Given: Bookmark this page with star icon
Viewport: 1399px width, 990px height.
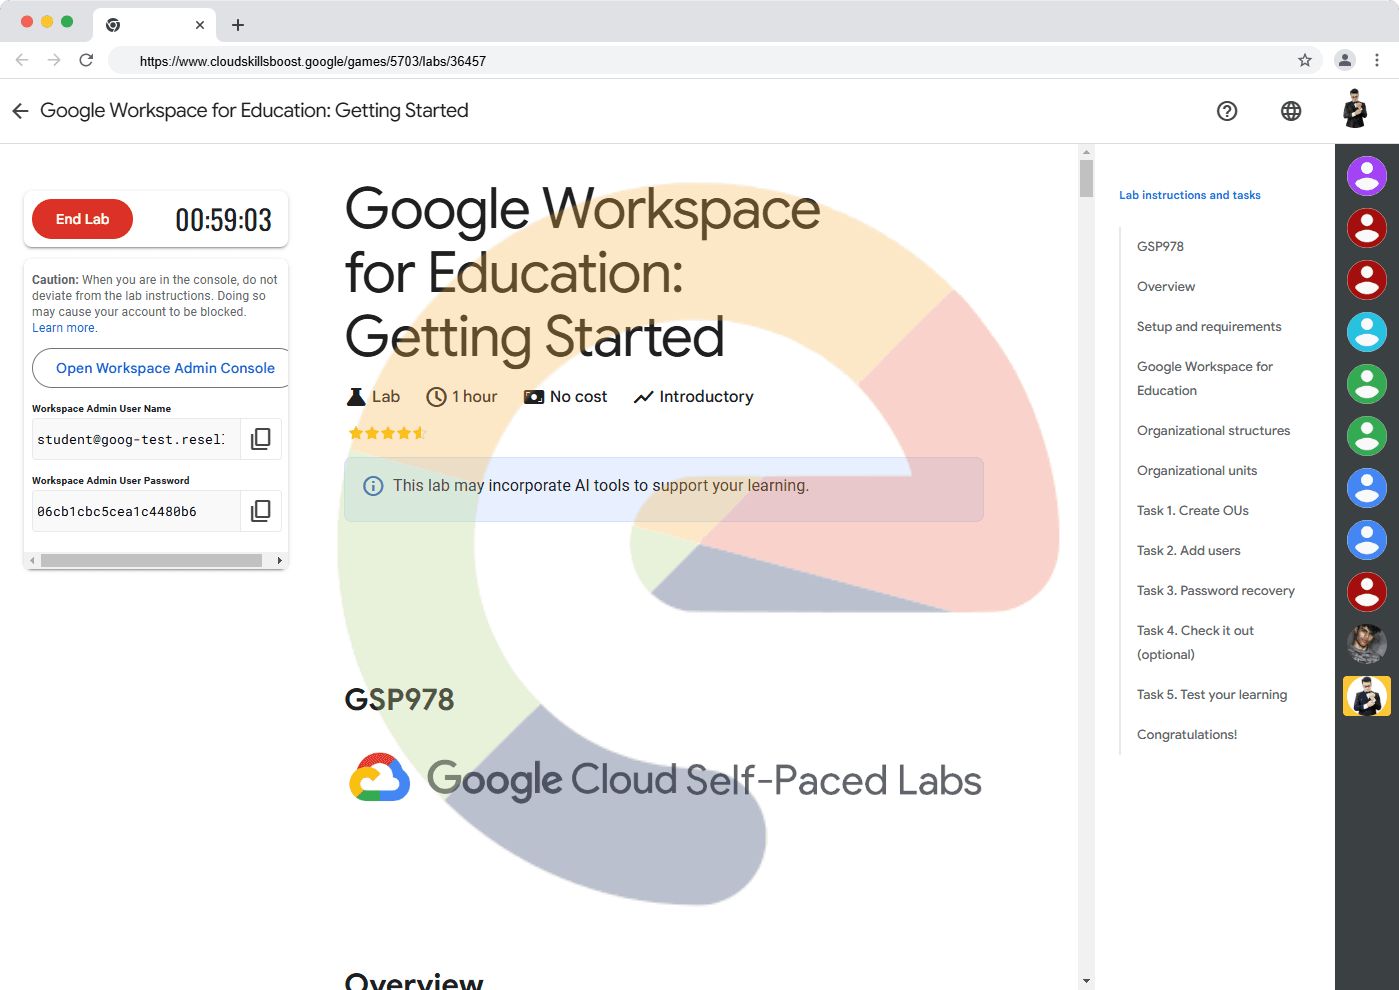Looking at the screenshot, I should [x=1305, y=61].
